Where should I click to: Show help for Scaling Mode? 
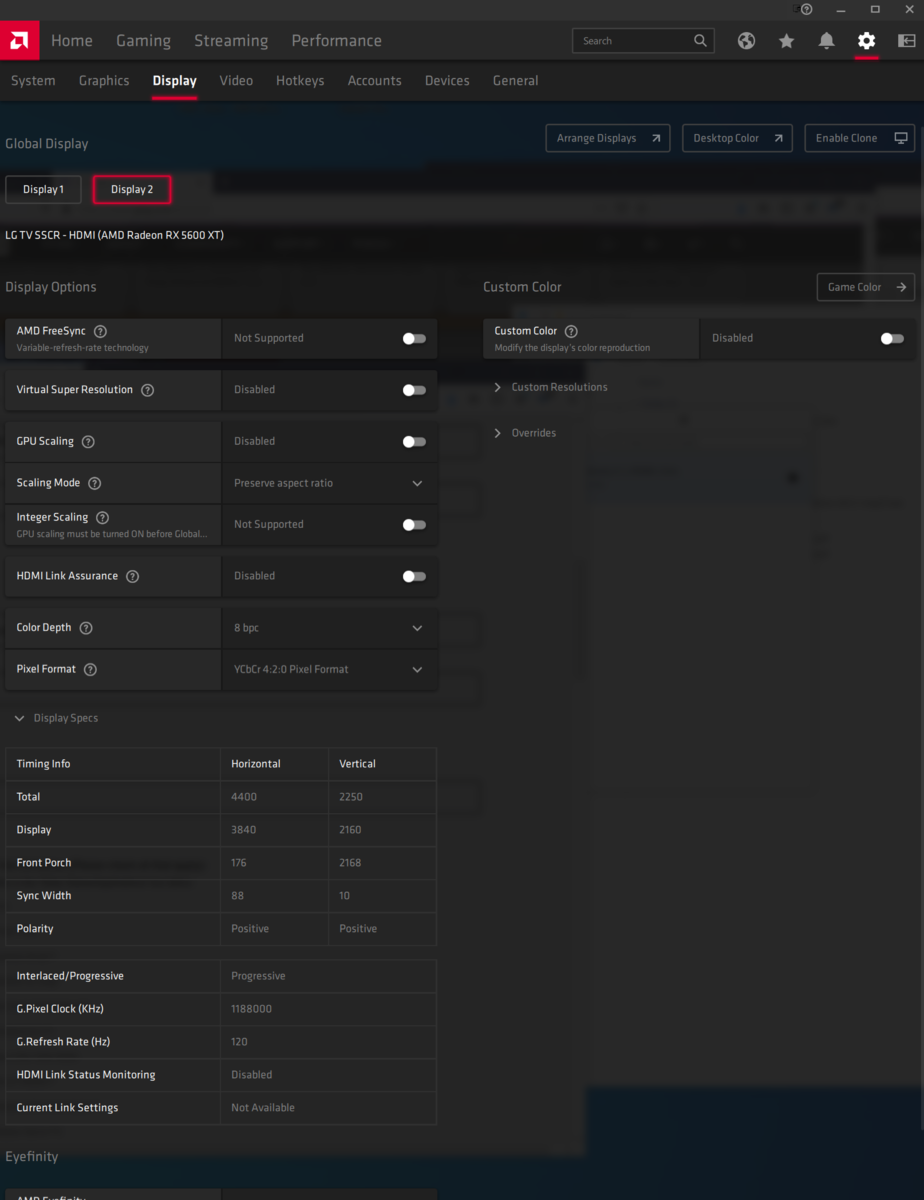point(94,483)
